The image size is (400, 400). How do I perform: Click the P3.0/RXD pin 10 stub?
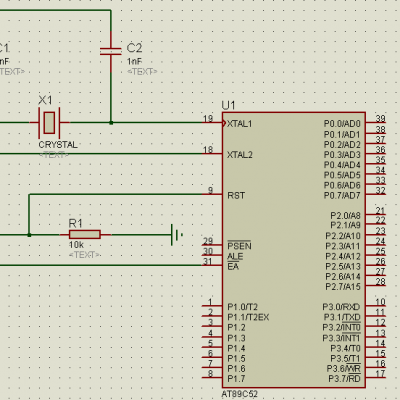376,306
